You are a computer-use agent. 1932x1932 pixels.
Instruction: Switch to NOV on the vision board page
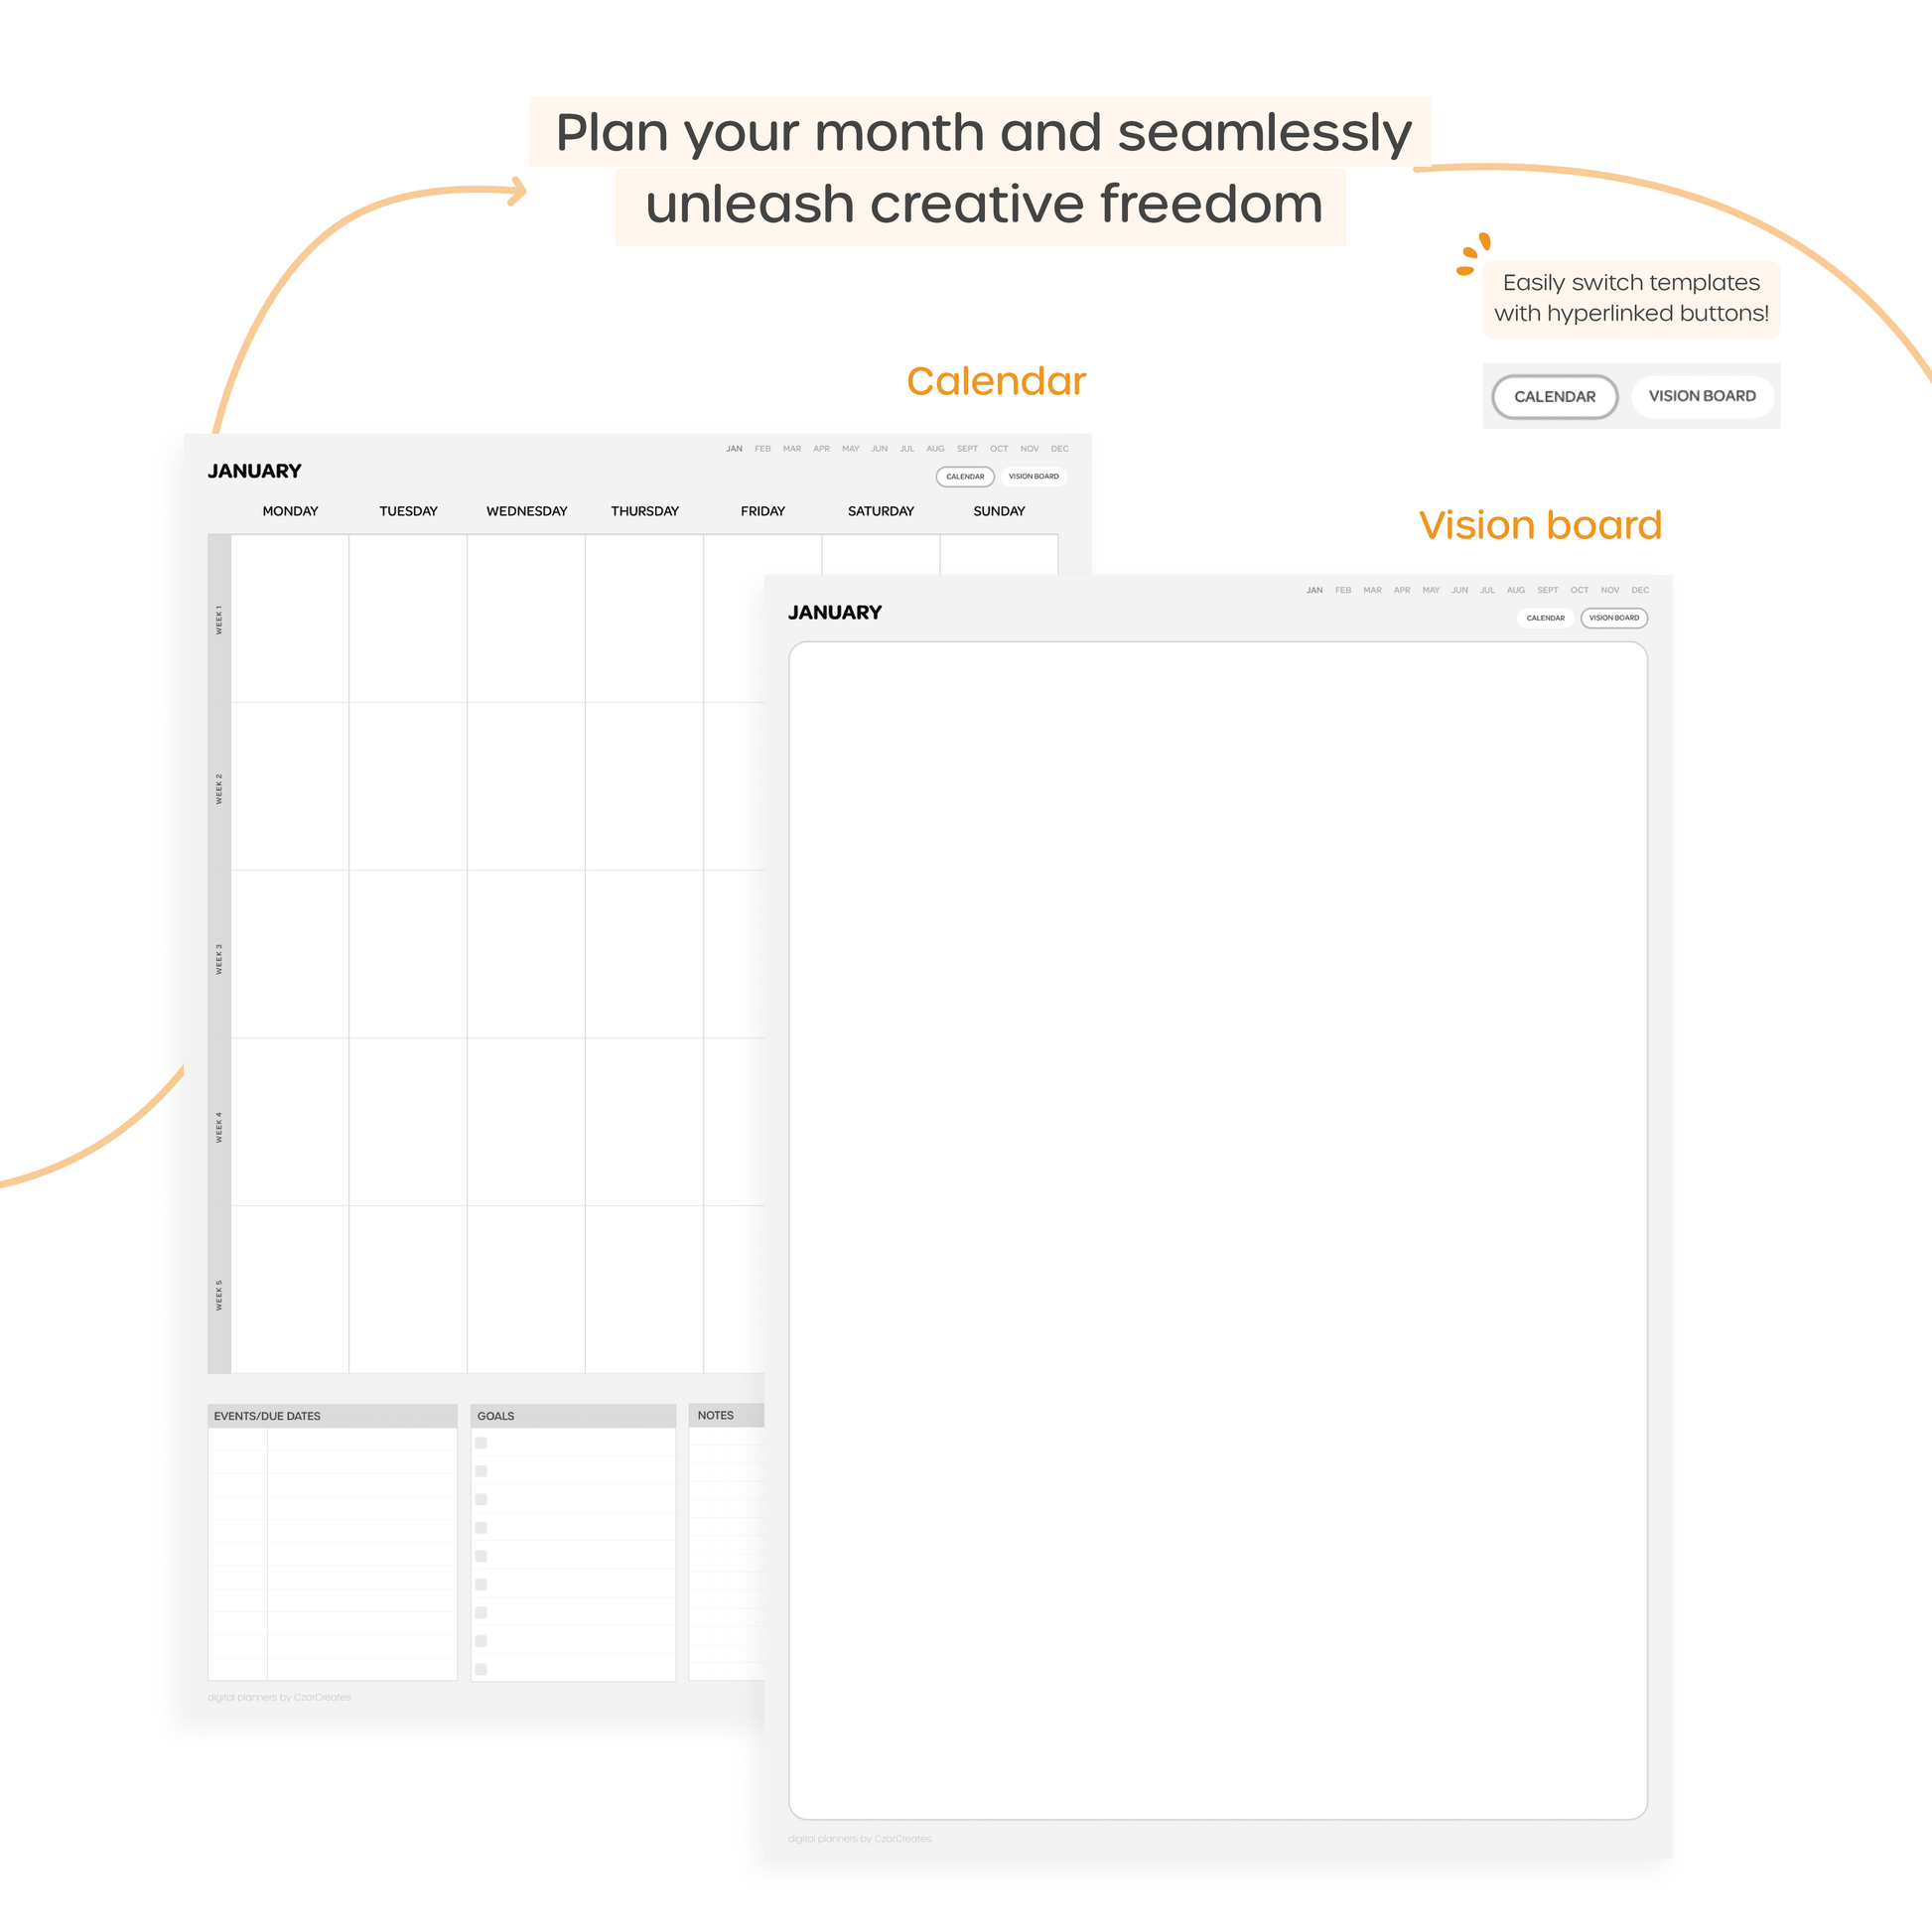click(1610, 590)
